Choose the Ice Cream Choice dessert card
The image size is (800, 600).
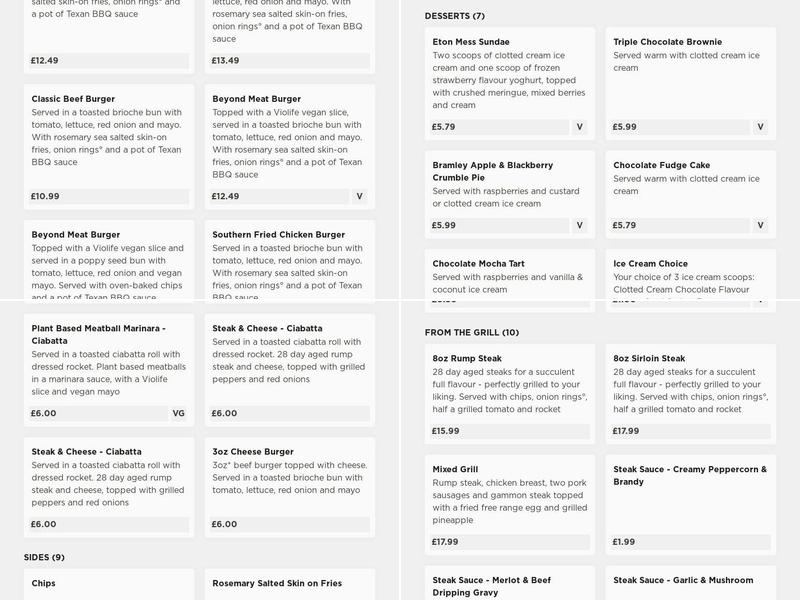[x=691, y=280]
